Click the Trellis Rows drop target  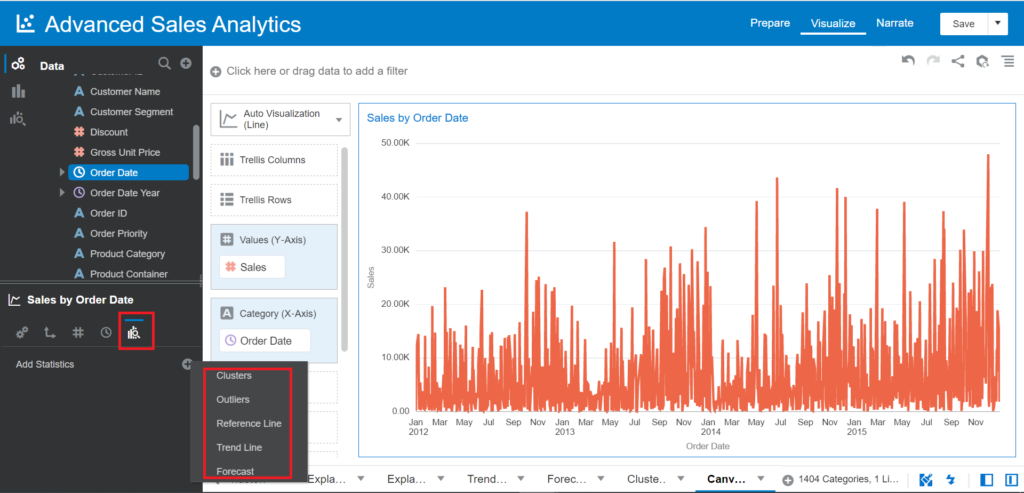[x=274, y=200]
